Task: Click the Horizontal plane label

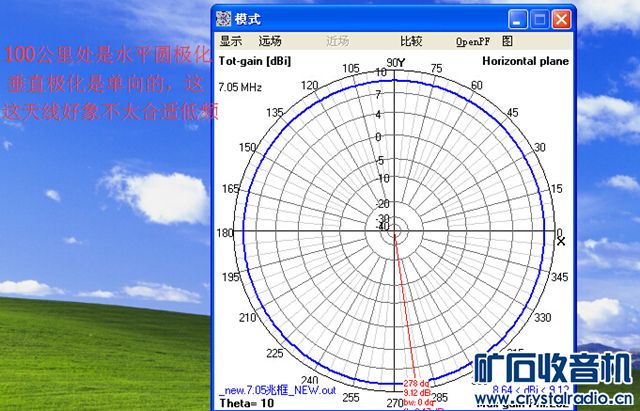Action: 525,61
